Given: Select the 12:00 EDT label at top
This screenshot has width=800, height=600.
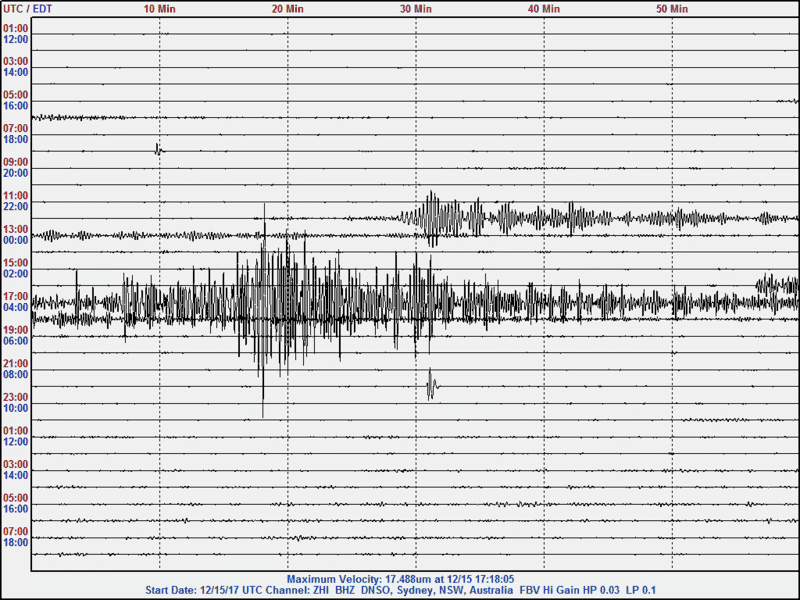Looking at the screenshot, I should [15, 39].
